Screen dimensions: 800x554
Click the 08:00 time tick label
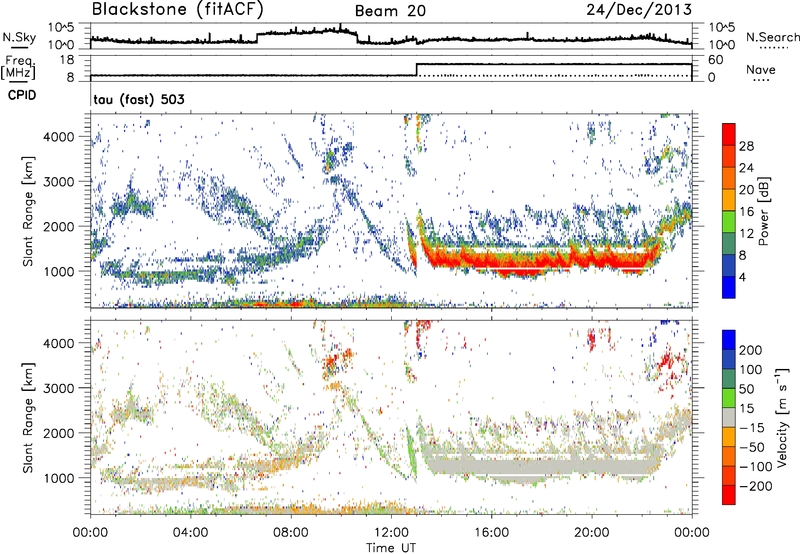click(x=291, y=533)
